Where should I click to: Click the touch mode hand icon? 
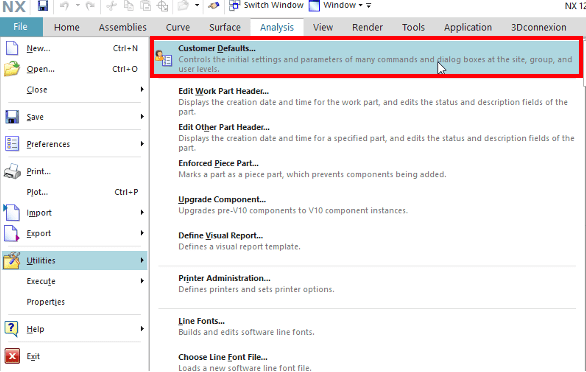coord(213,6)
